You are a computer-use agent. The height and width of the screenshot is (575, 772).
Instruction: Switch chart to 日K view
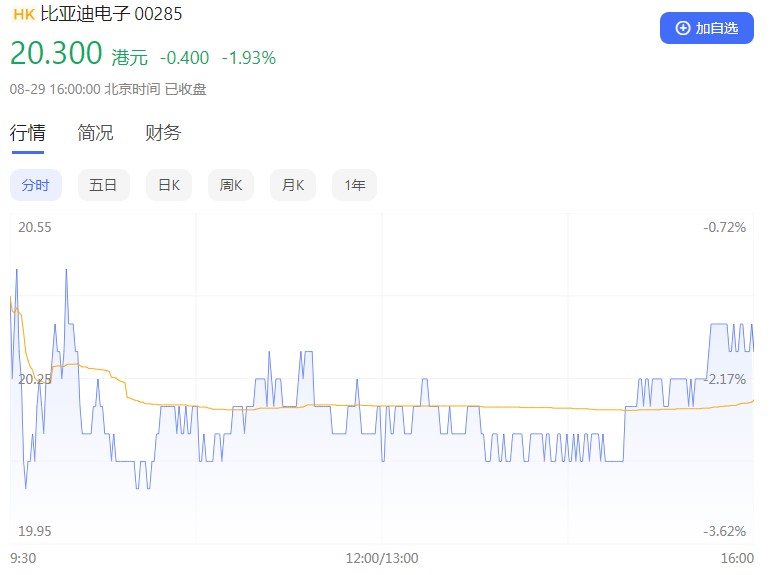[169, 185]
